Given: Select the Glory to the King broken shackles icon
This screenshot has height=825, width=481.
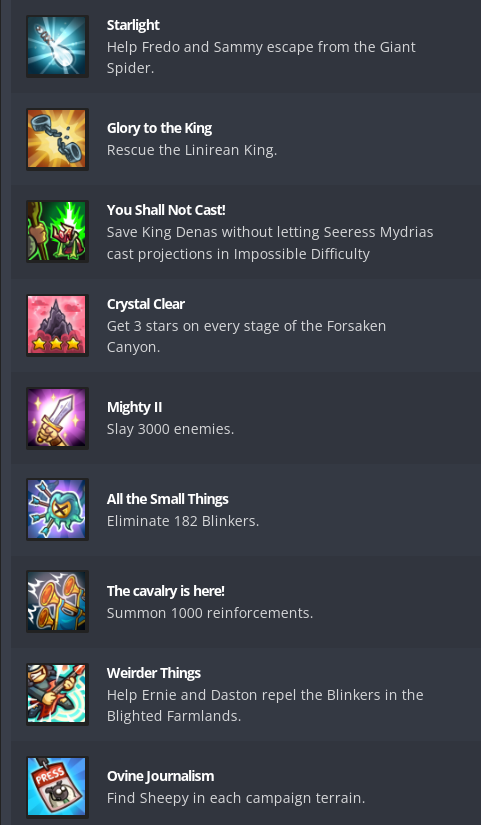Looking at the screenshot, I should 57,139.
